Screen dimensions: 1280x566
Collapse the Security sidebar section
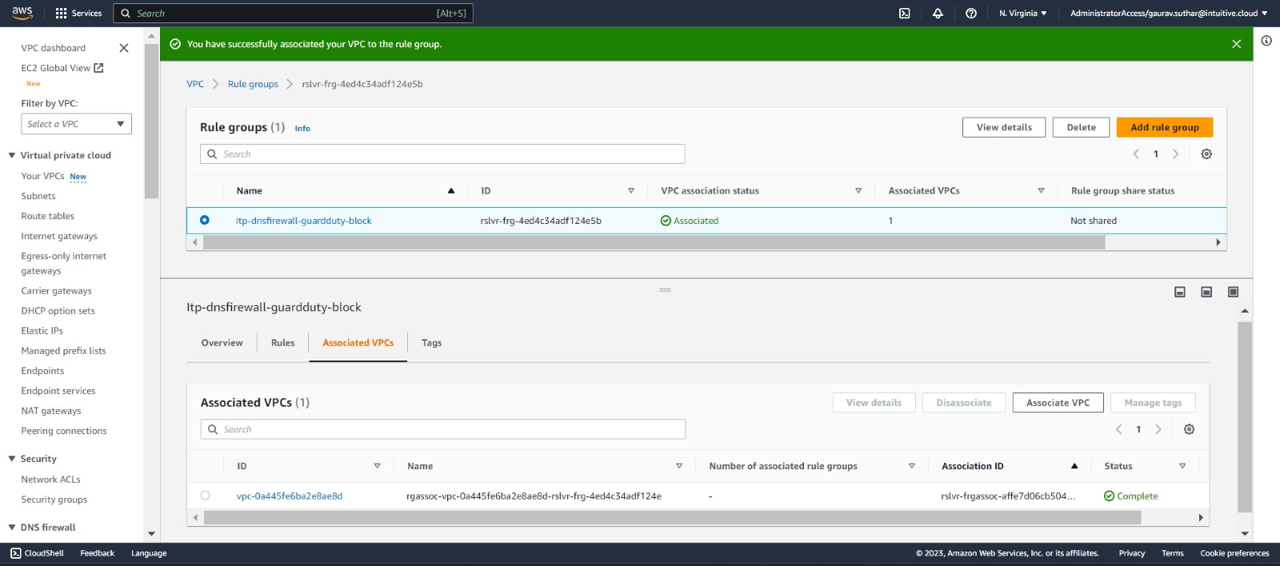pos(12,459)
